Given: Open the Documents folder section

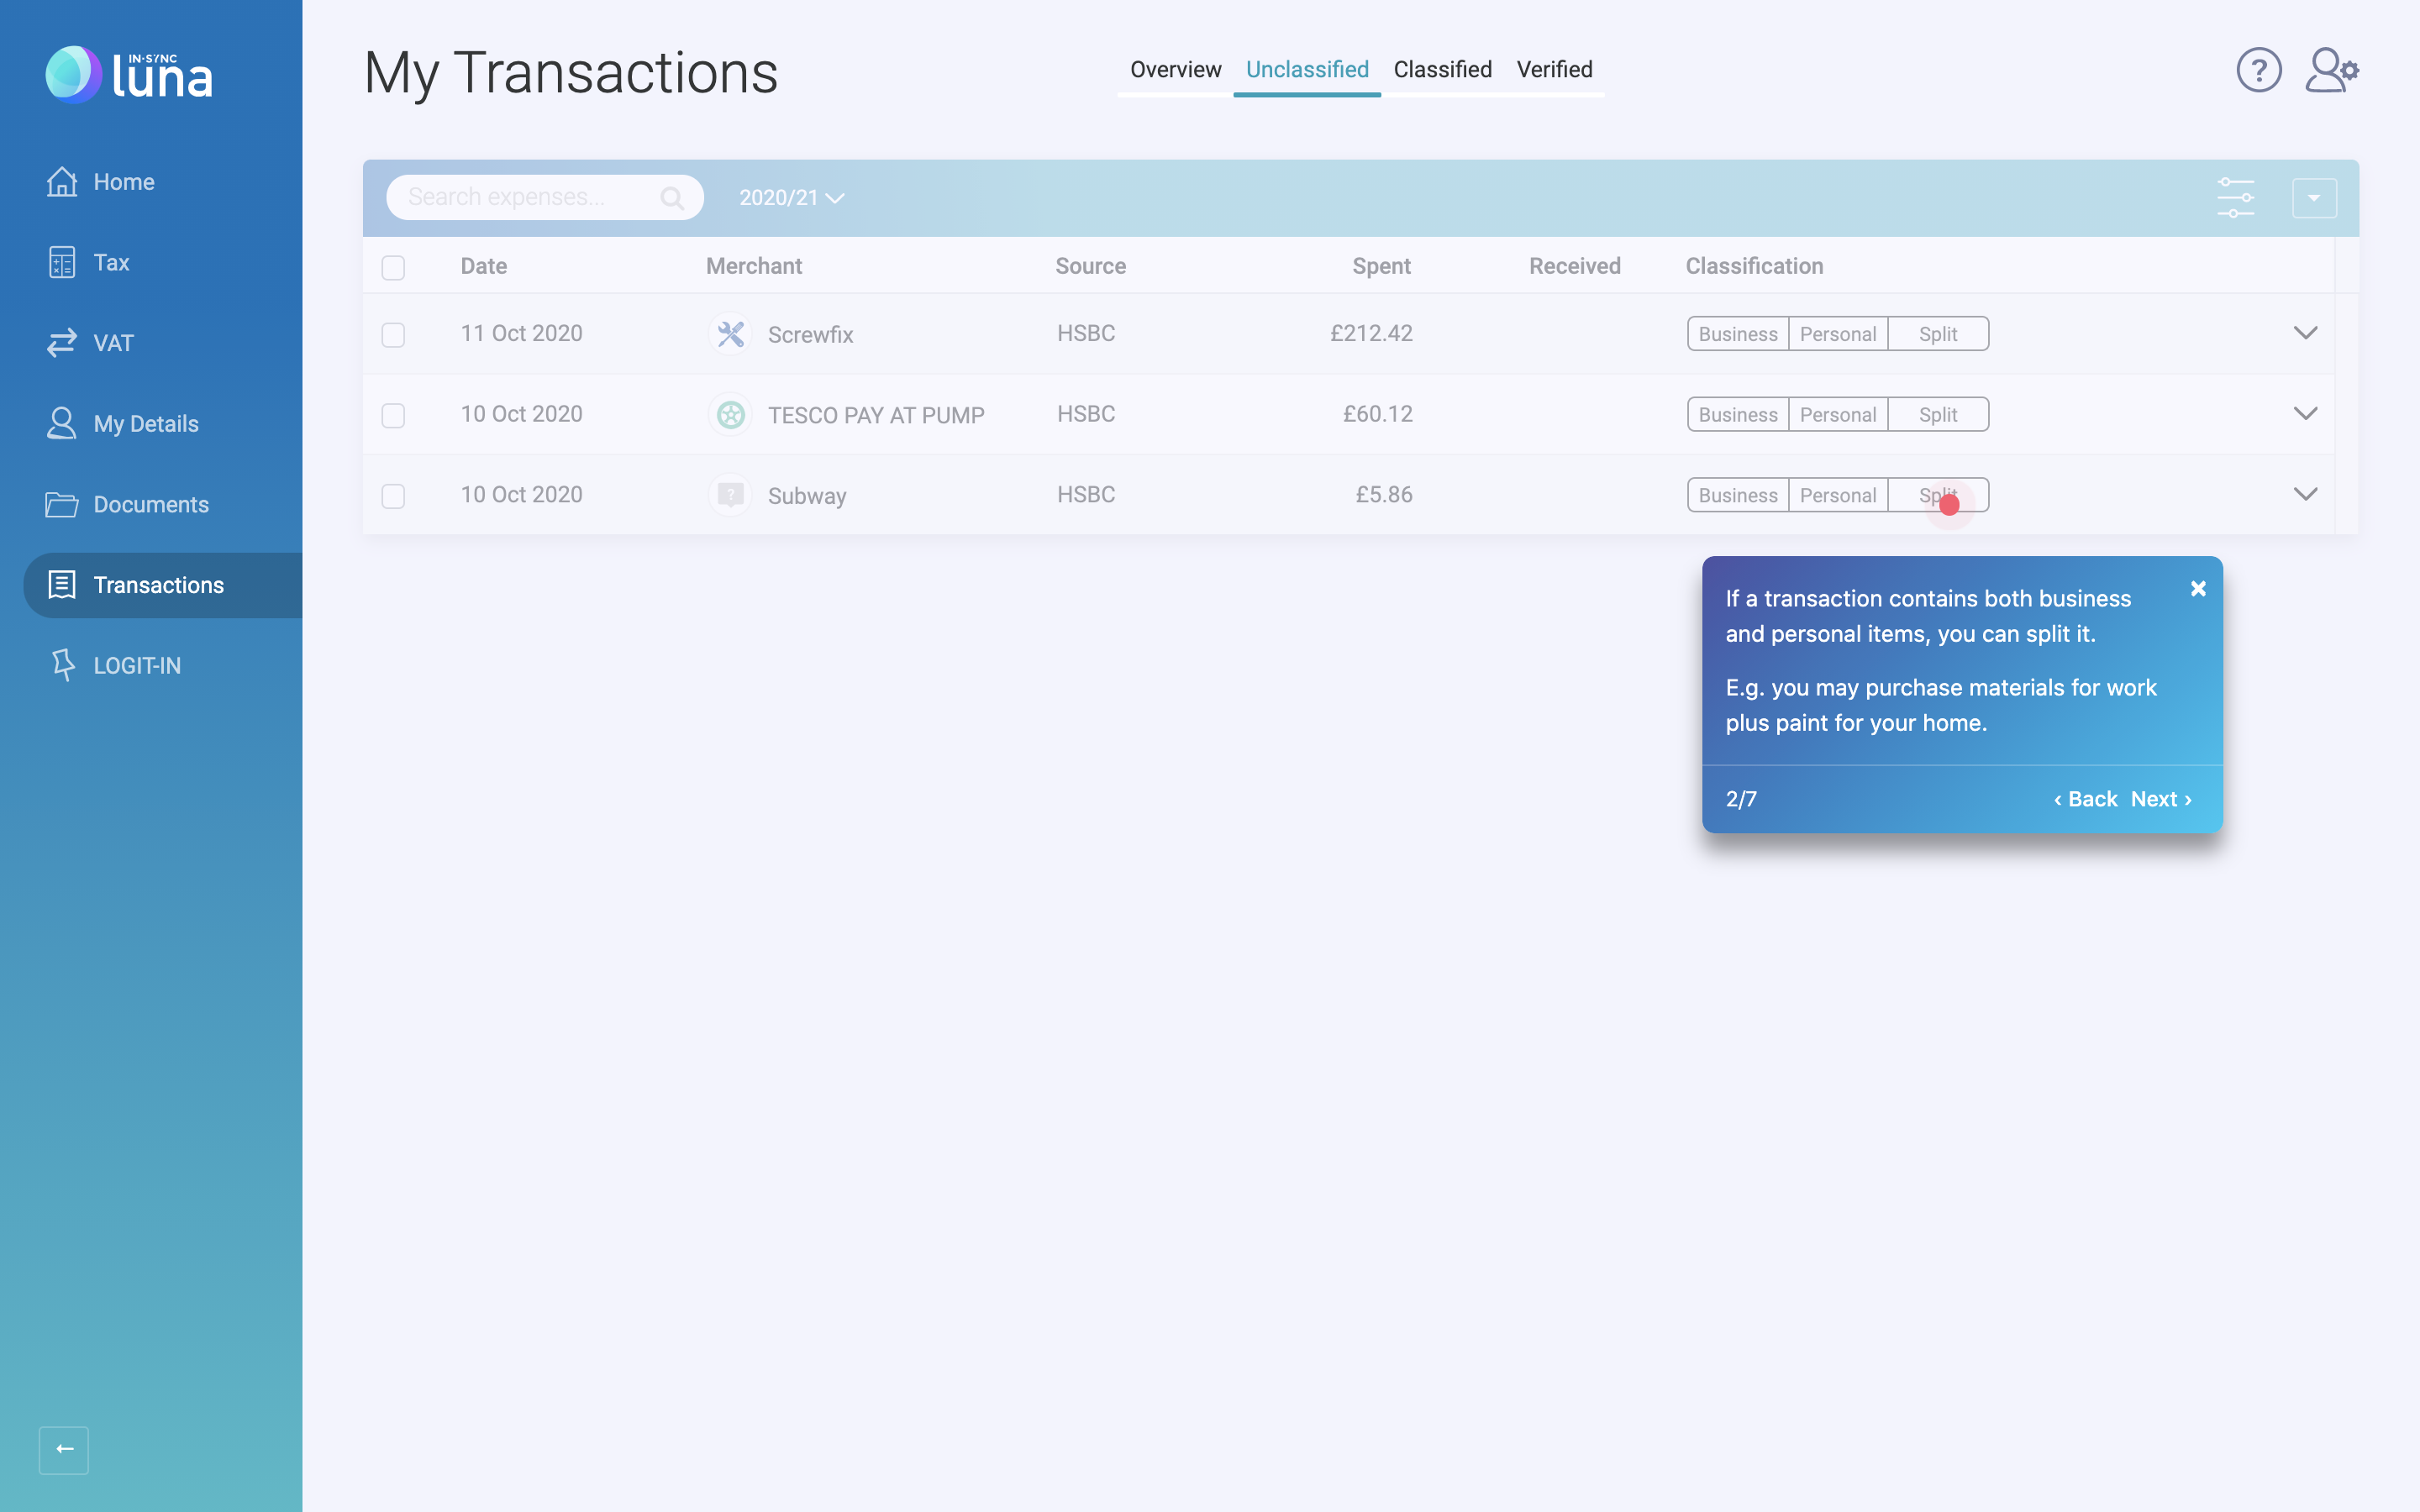Looking at the screenshot, I should (150, 504).
